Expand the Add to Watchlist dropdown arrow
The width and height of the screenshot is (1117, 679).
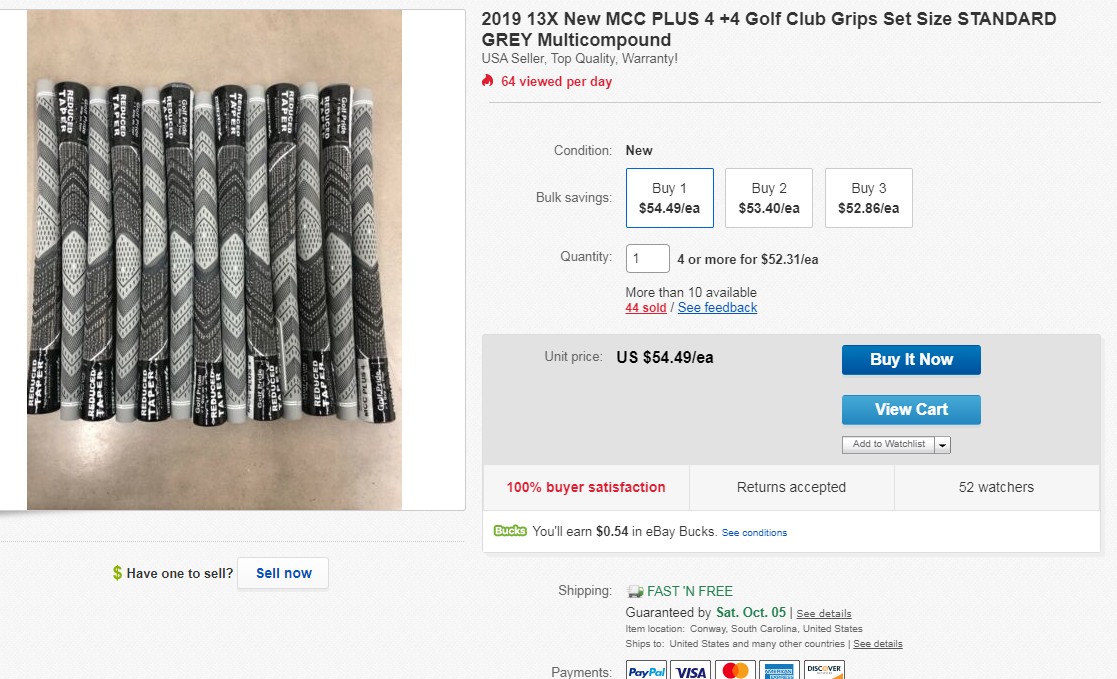943,445
